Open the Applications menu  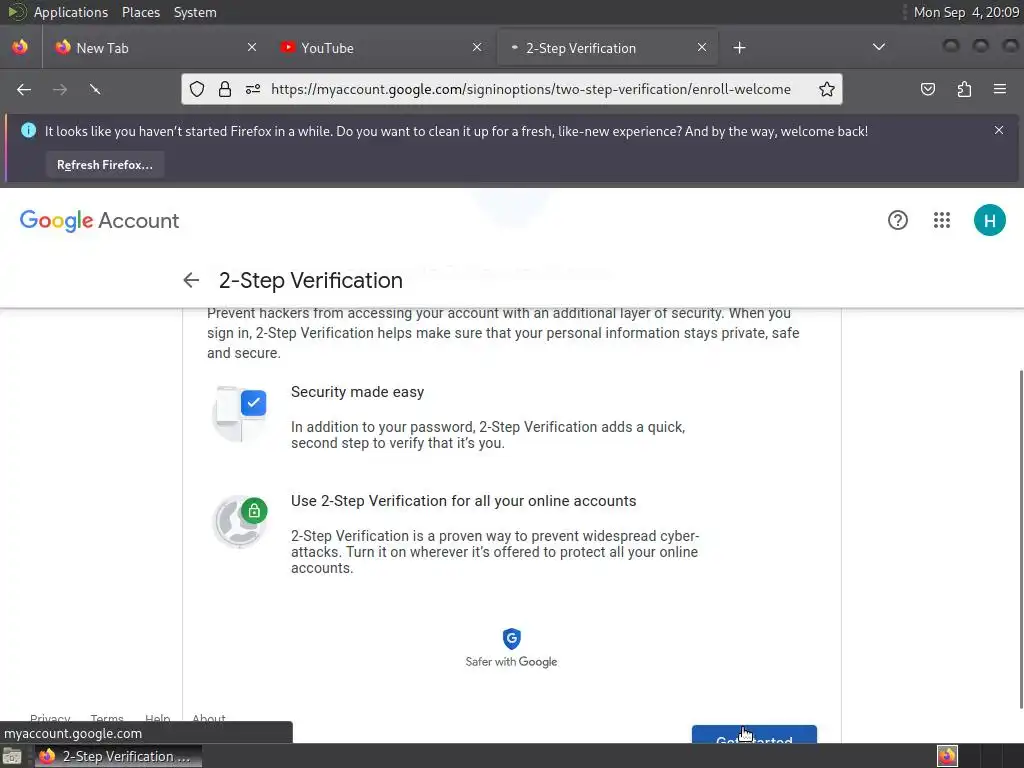[x=71, y=12]
